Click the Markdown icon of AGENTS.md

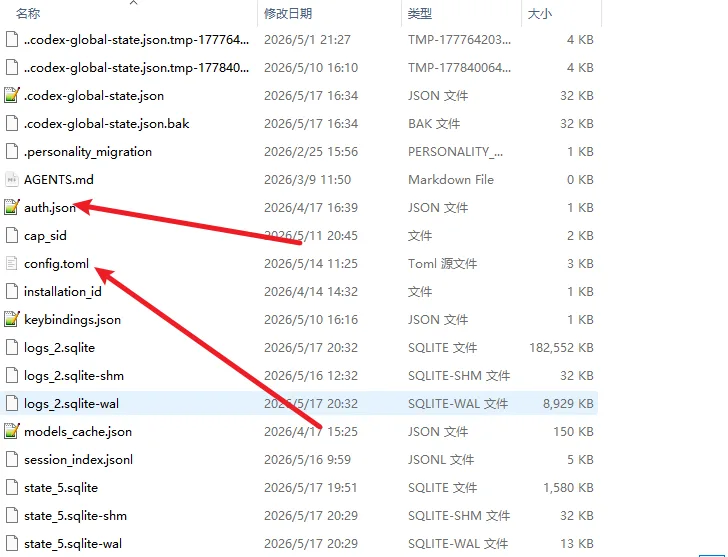[x=12, y=179]
